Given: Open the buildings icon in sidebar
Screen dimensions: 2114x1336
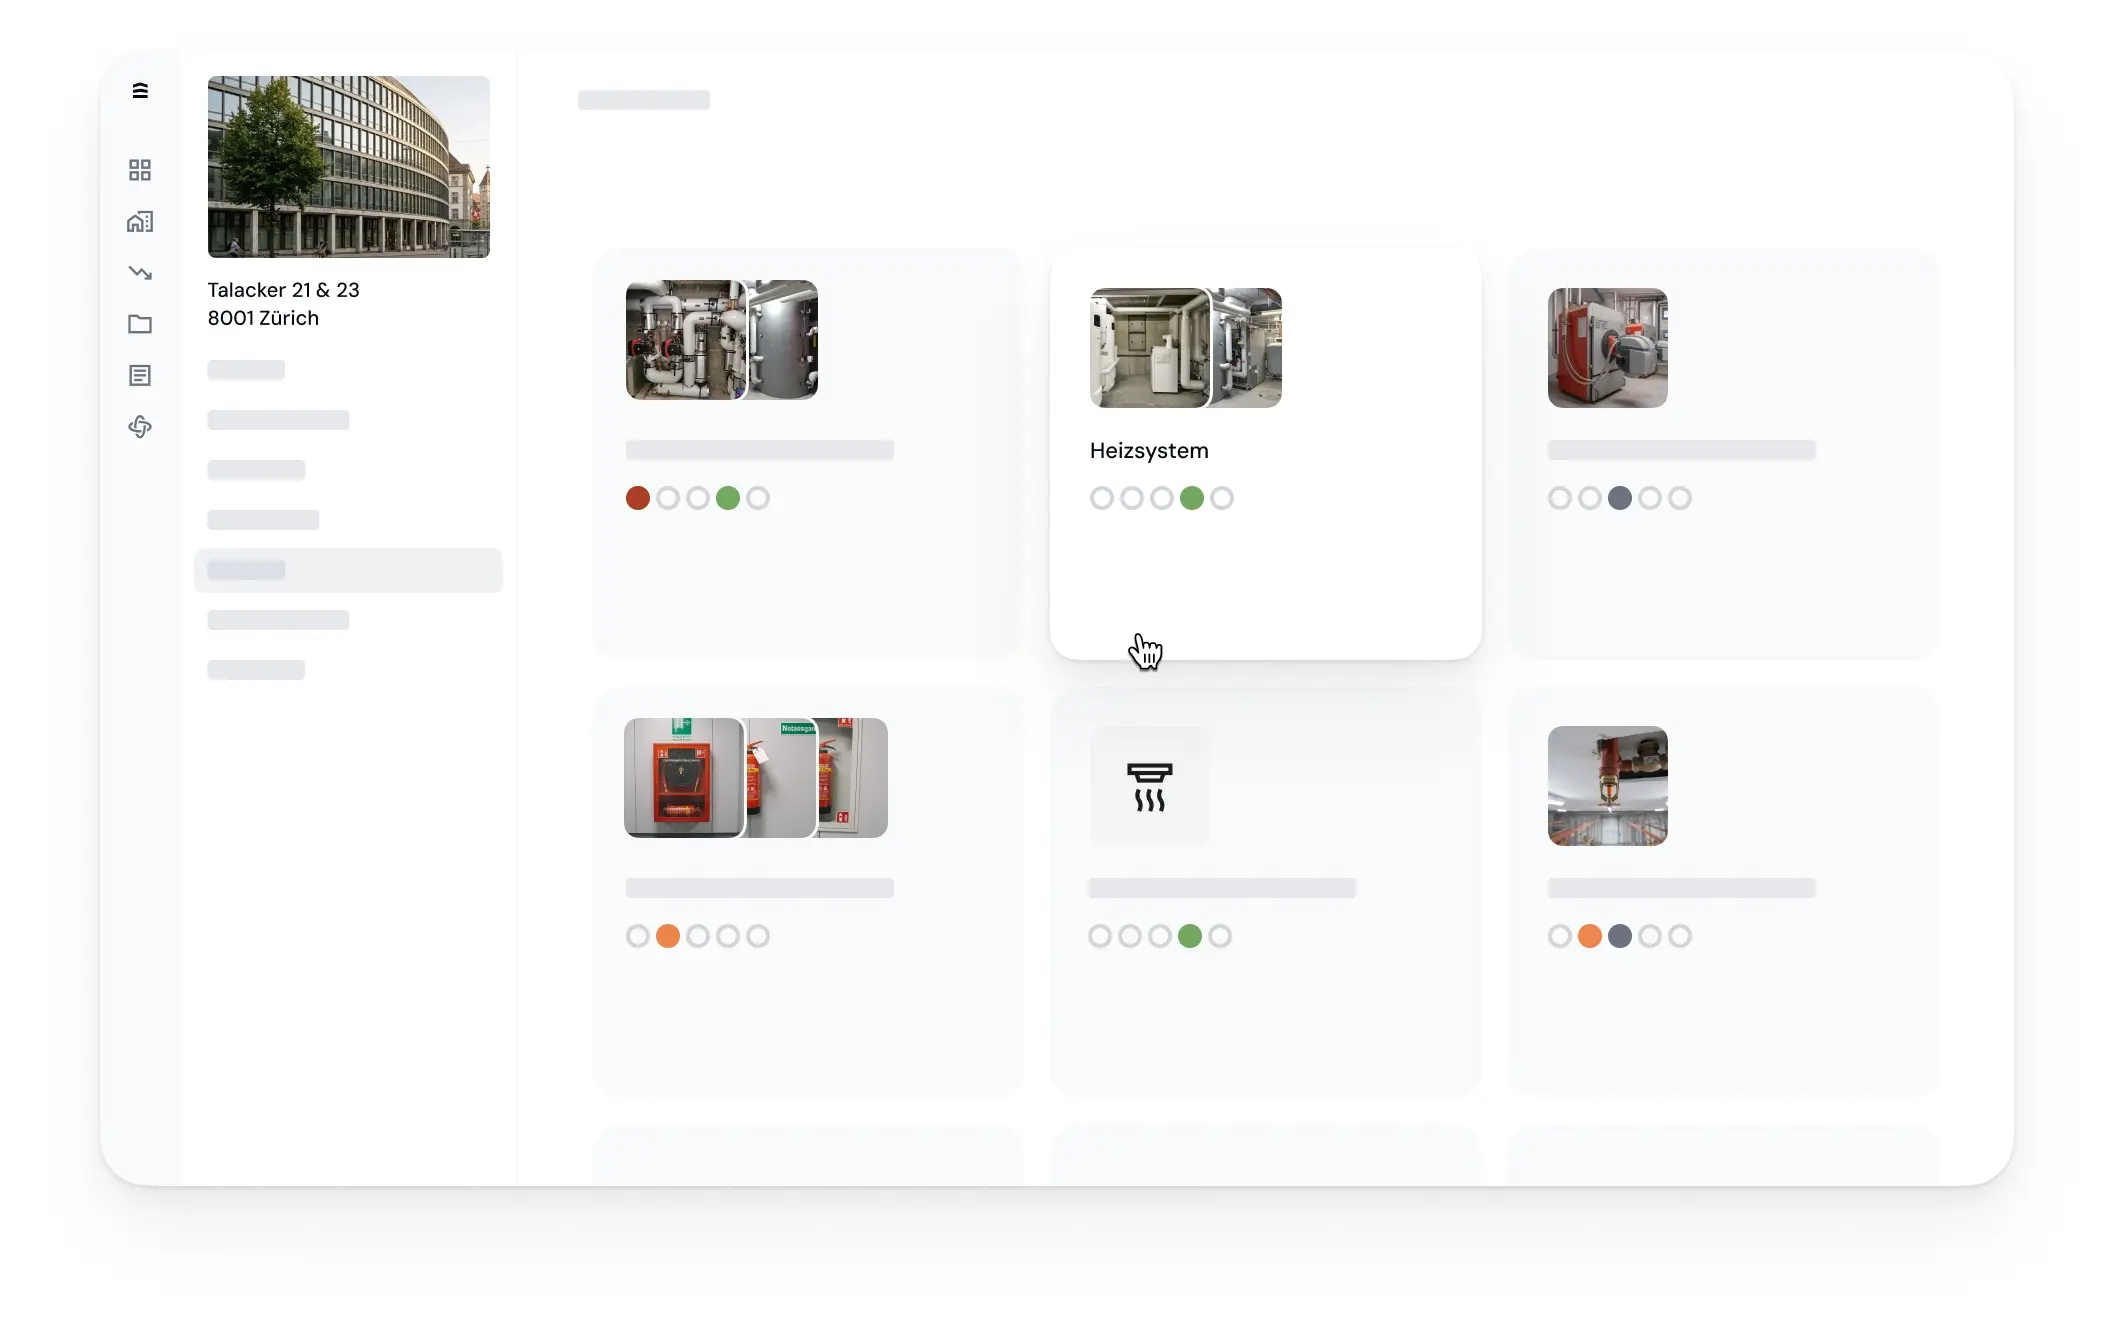Looking at the screenshot, I should pyautogui.click(x=140, y=221).
